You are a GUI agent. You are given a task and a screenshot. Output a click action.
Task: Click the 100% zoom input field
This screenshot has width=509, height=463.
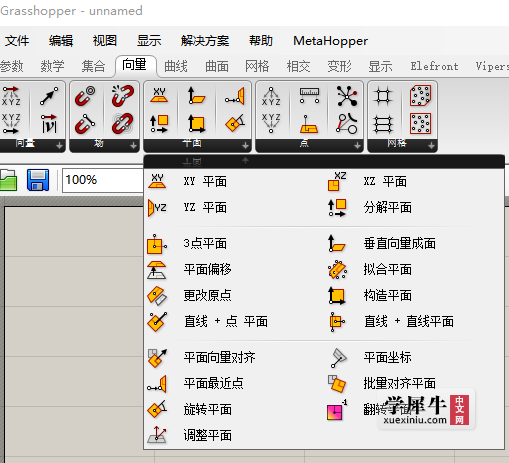pyautogui.click(x=103, y=180)
